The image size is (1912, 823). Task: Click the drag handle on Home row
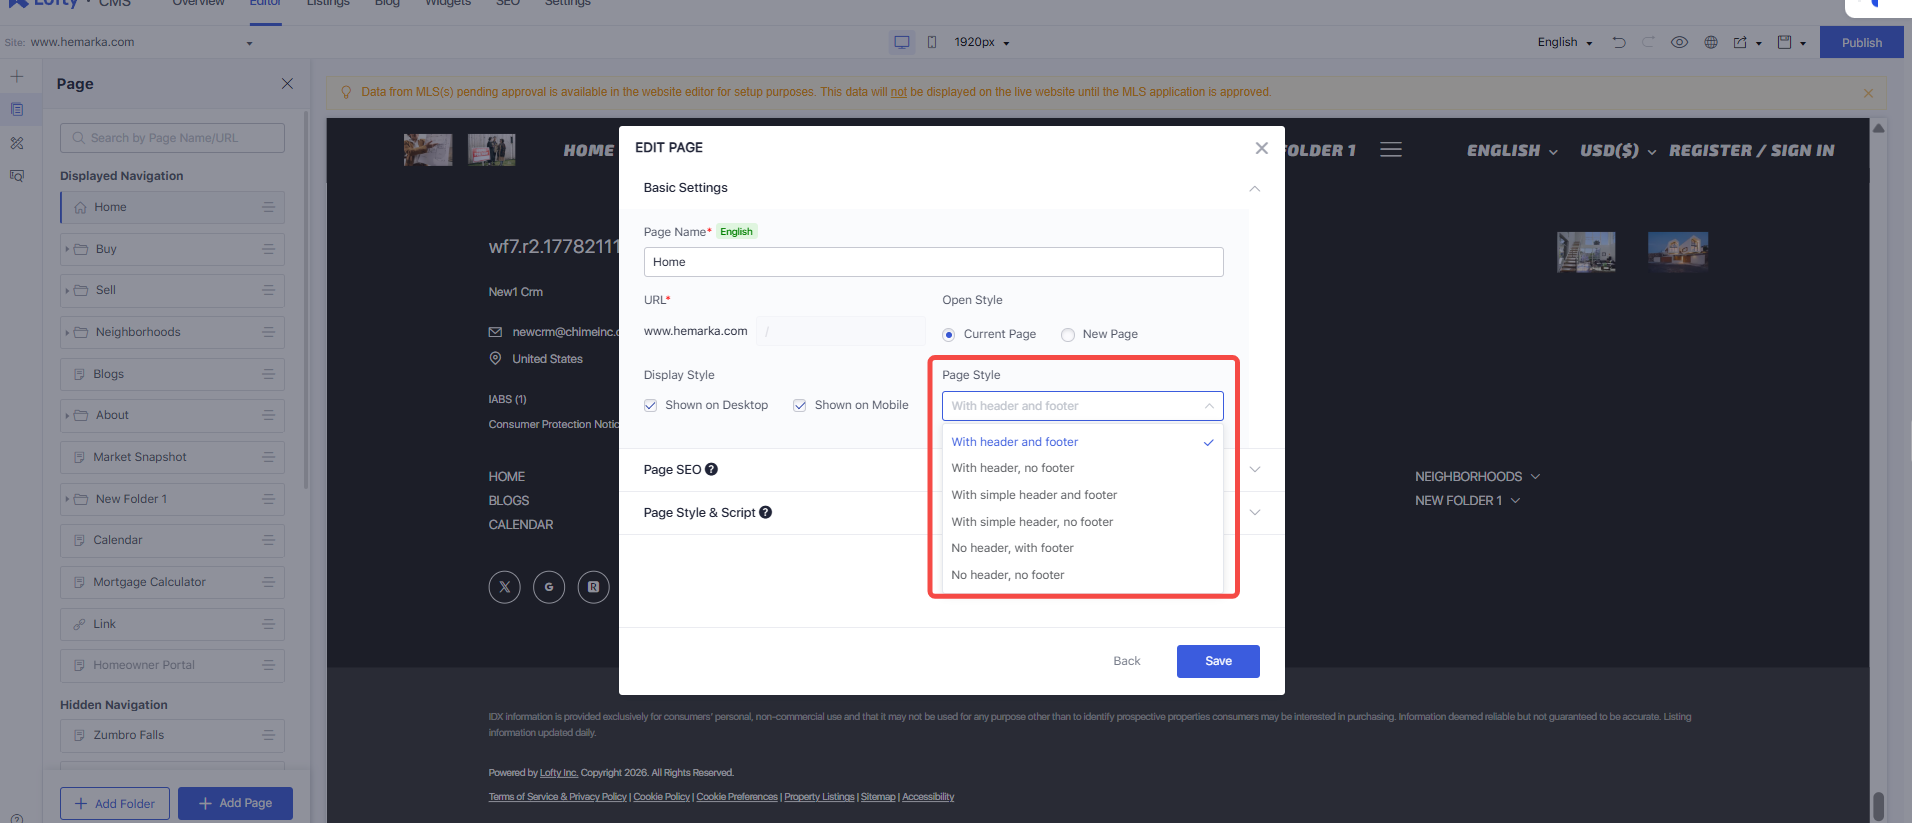pos(268,207)
